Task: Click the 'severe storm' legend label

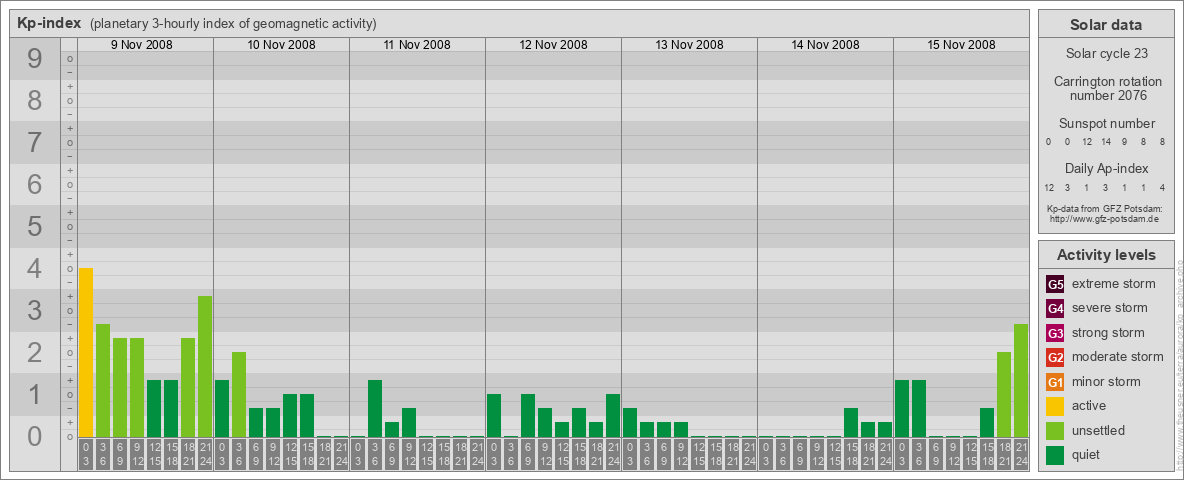Action: coord(1110,308)
